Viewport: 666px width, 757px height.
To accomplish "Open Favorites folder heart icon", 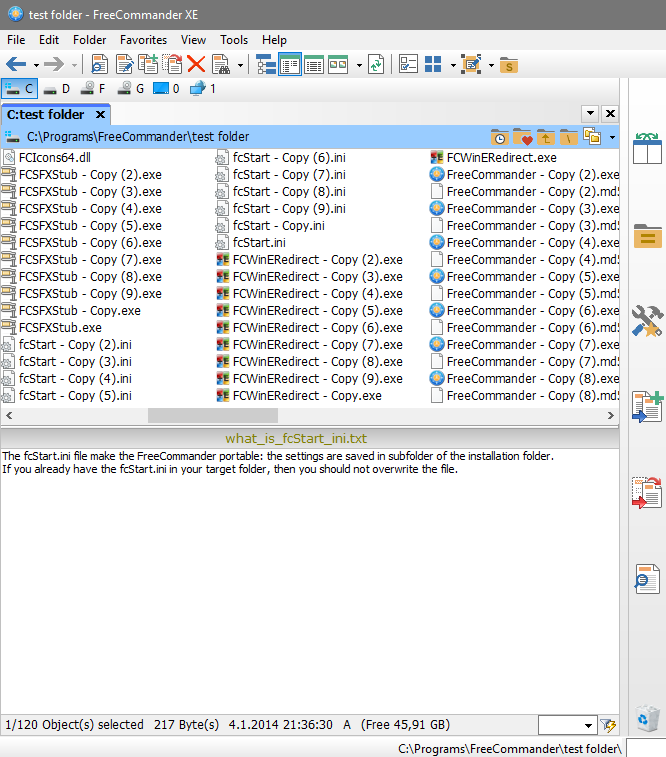I will (523, 137).
